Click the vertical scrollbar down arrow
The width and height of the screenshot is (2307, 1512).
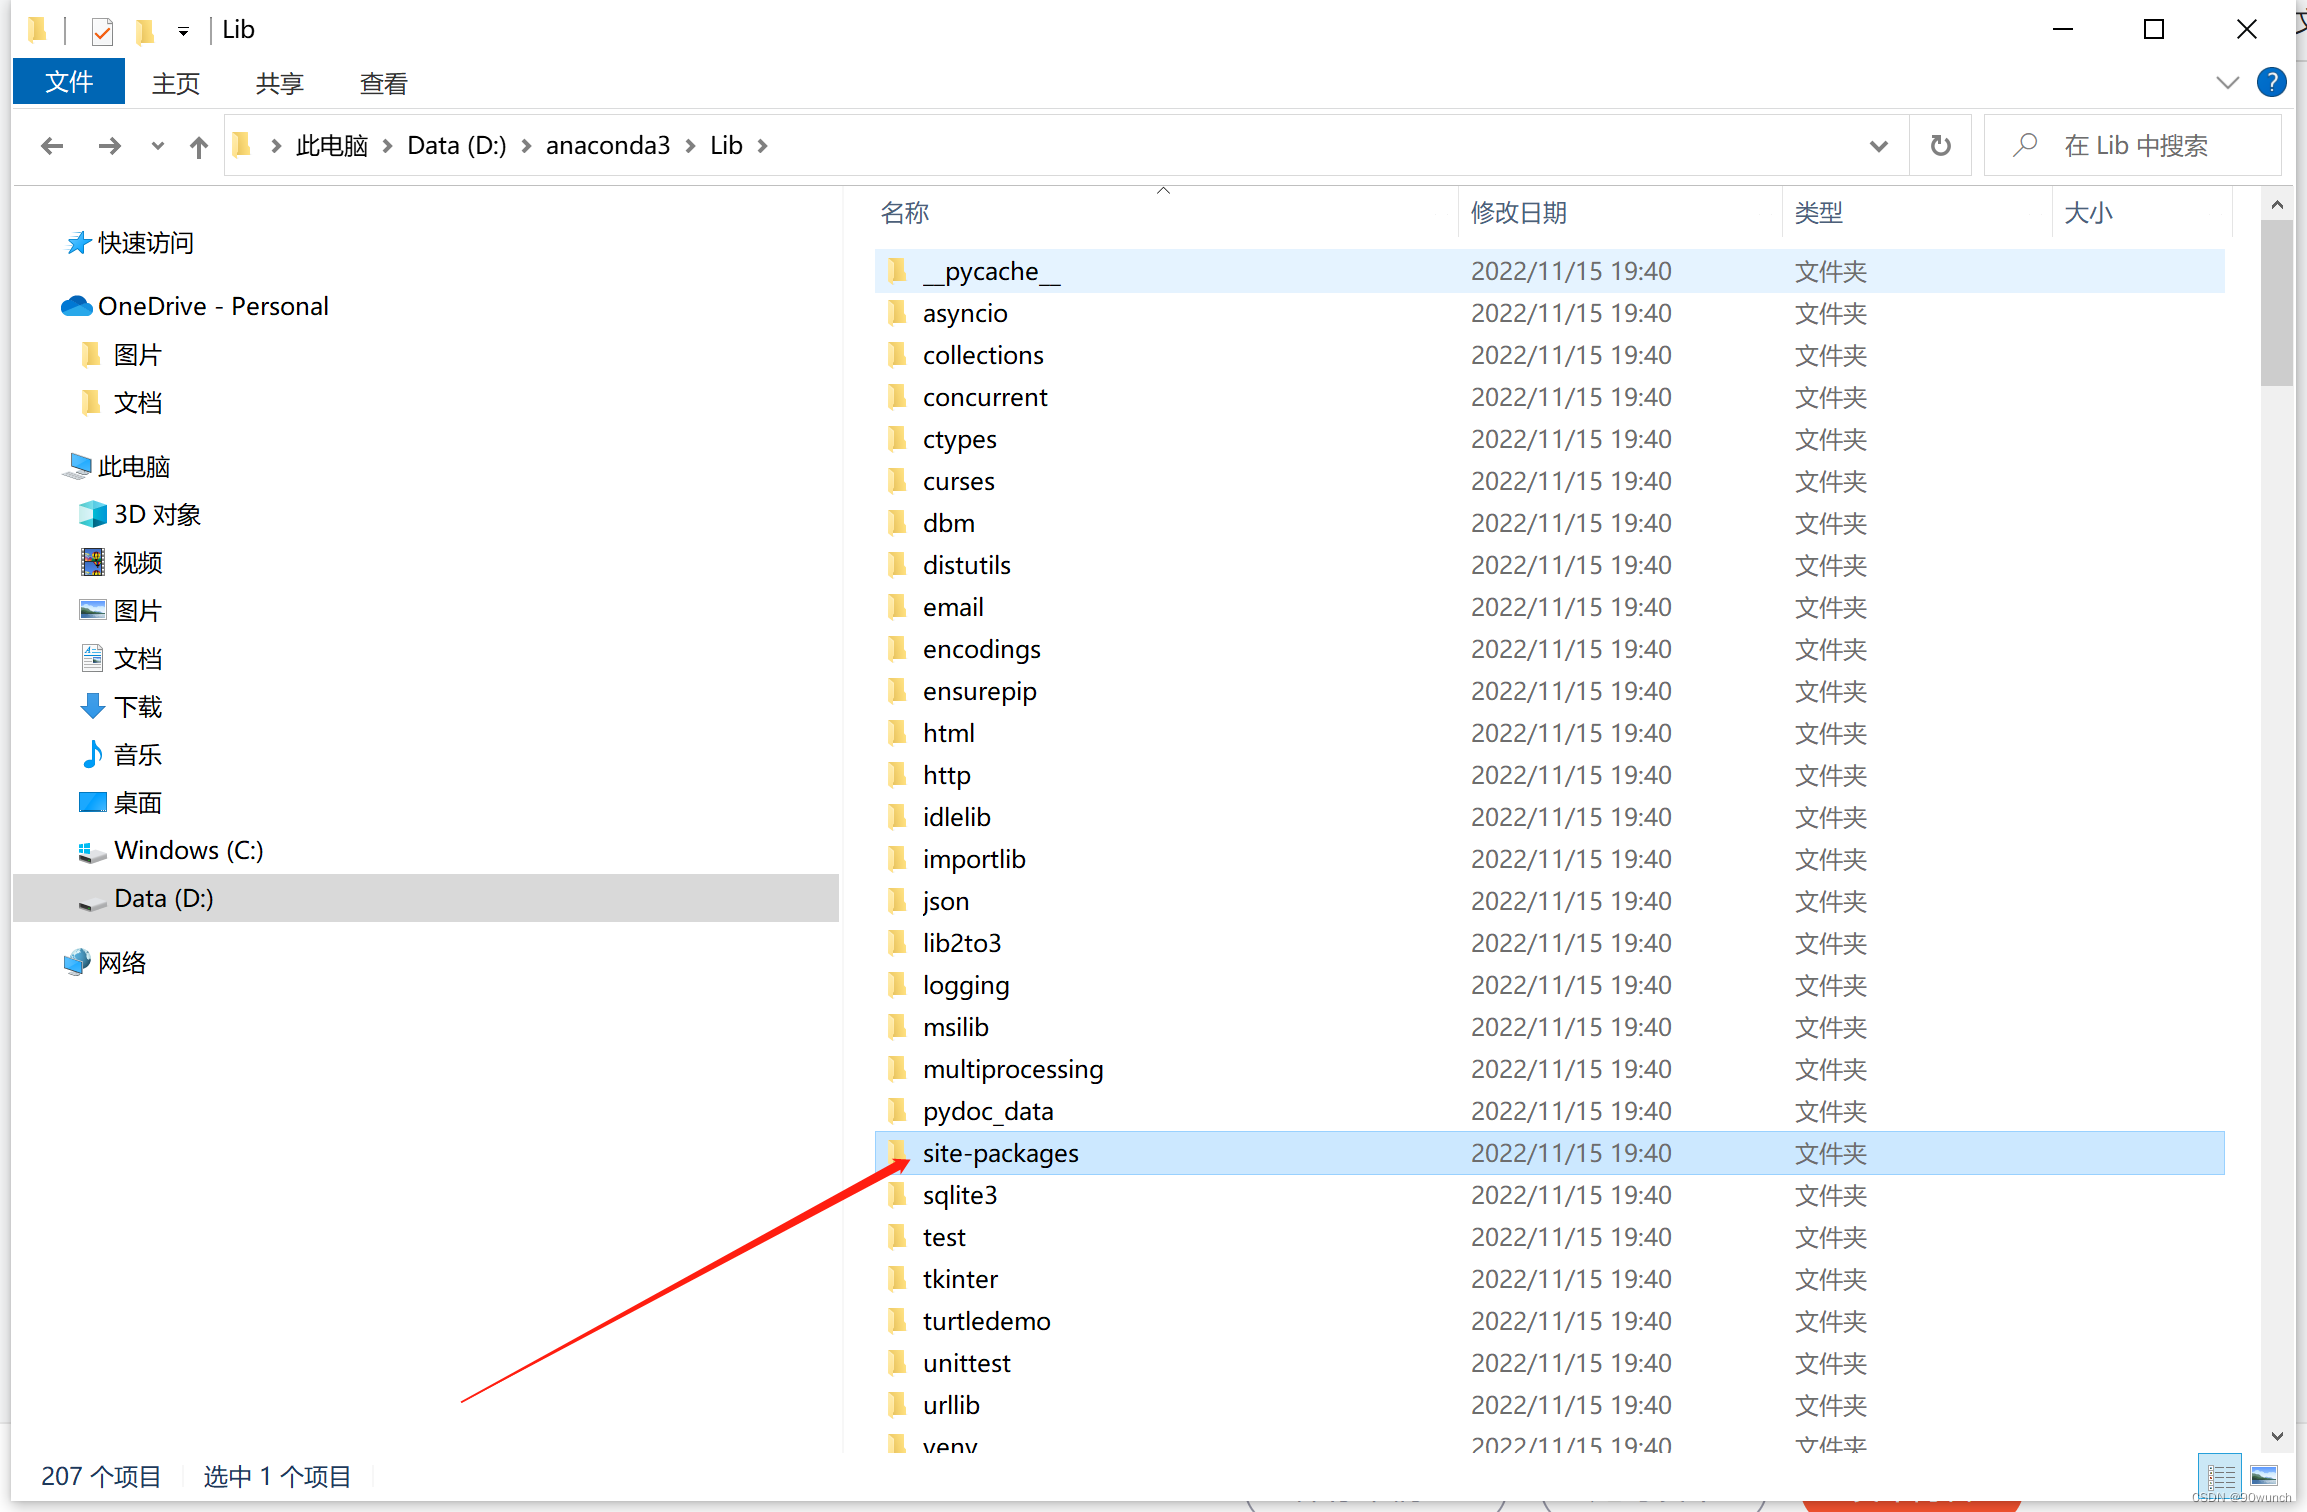[x=2277, y=1436]
